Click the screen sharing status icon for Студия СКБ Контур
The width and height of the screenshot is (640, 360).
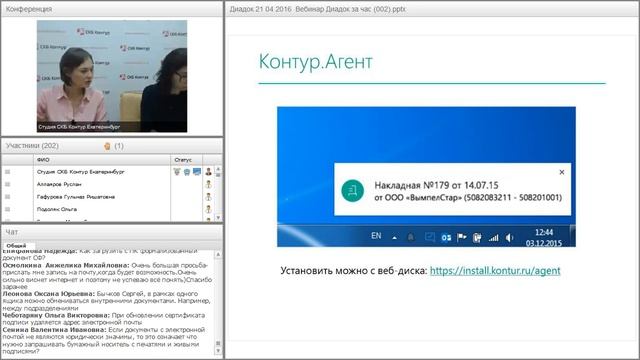[x=197, y=171]
